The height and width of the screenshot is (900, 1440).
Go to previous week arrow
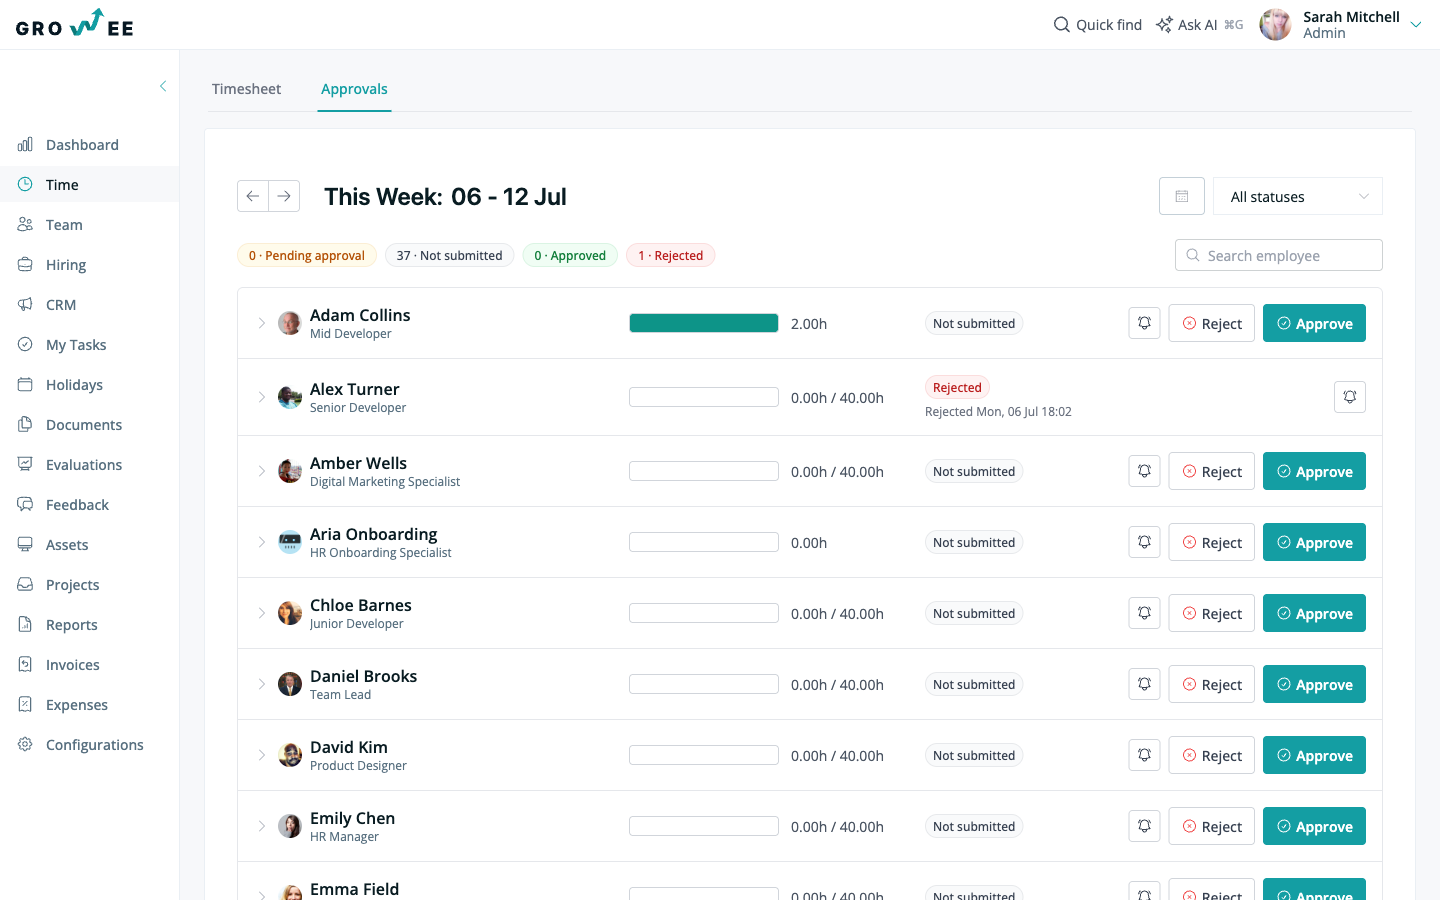253,196
